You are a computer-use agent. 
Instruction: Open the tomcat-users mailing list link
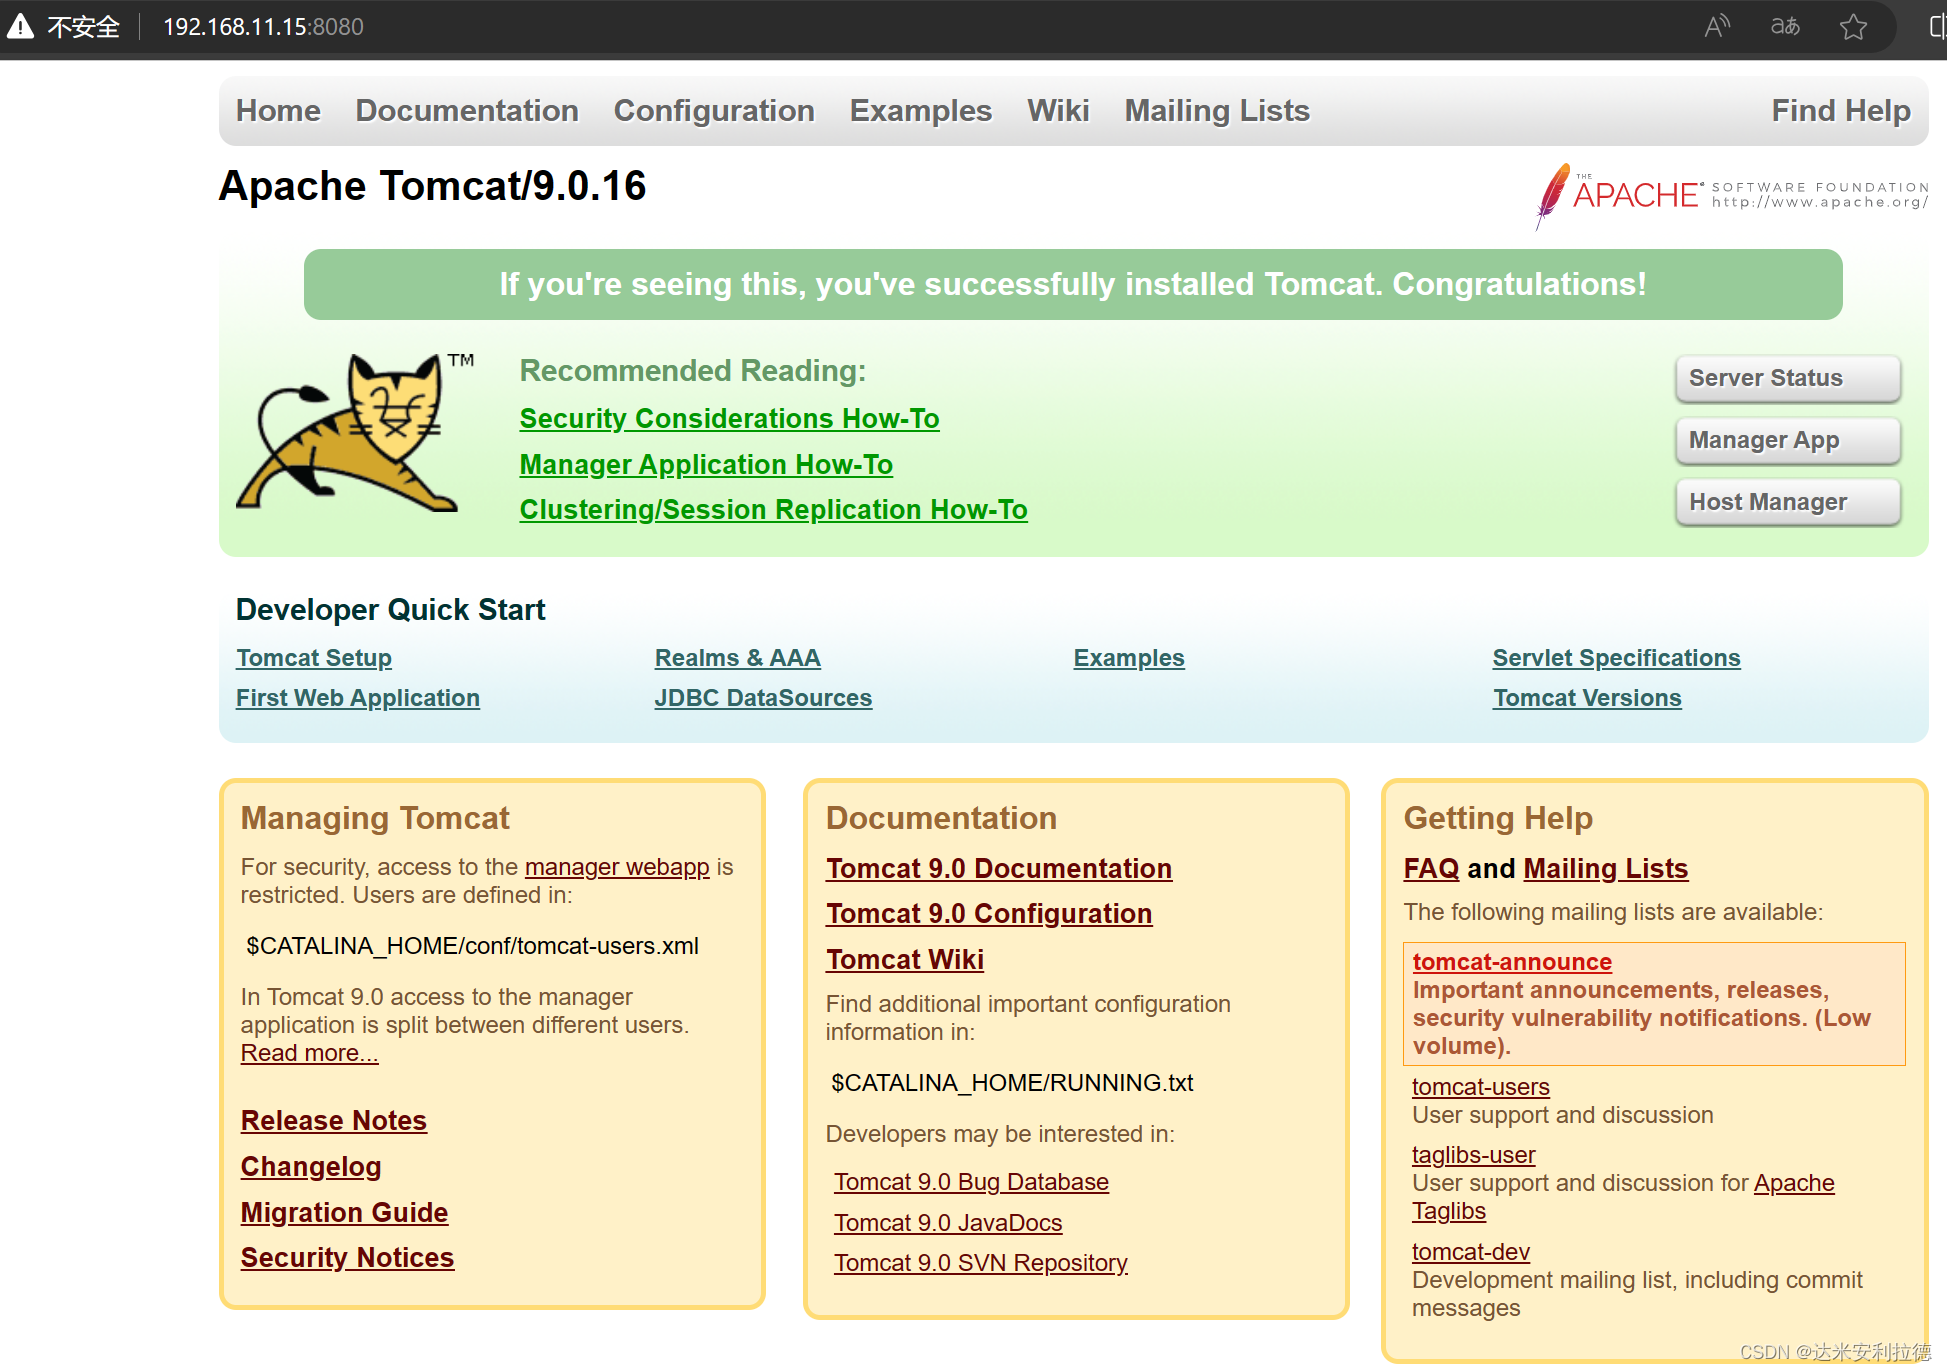coord(1480,1087)
